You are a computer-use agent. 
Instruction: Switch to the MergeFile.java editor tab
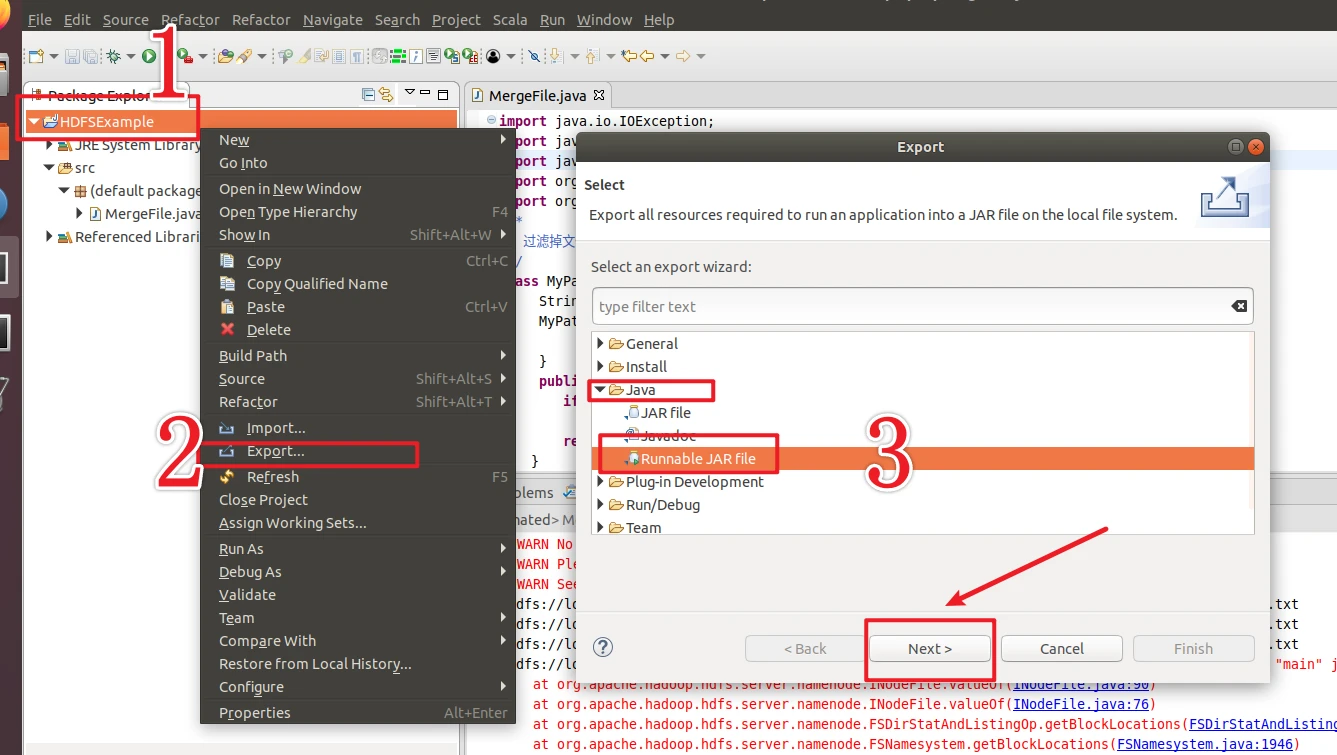[x=536, y=96]
